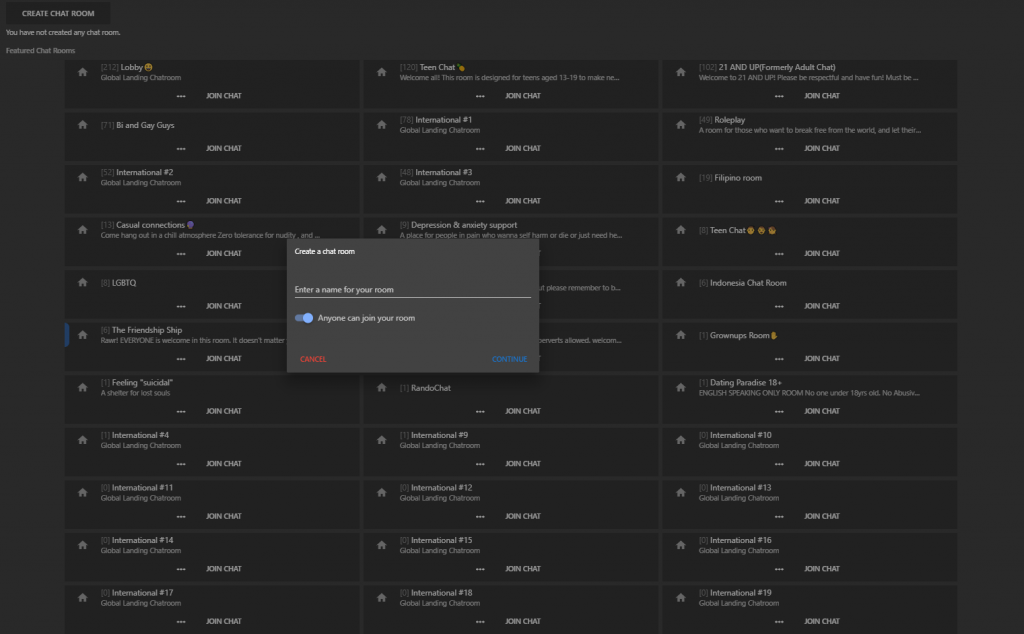Click the home icon beside LGBTQ room
This screenshot has width=1024, height=634.
(83, 283)
